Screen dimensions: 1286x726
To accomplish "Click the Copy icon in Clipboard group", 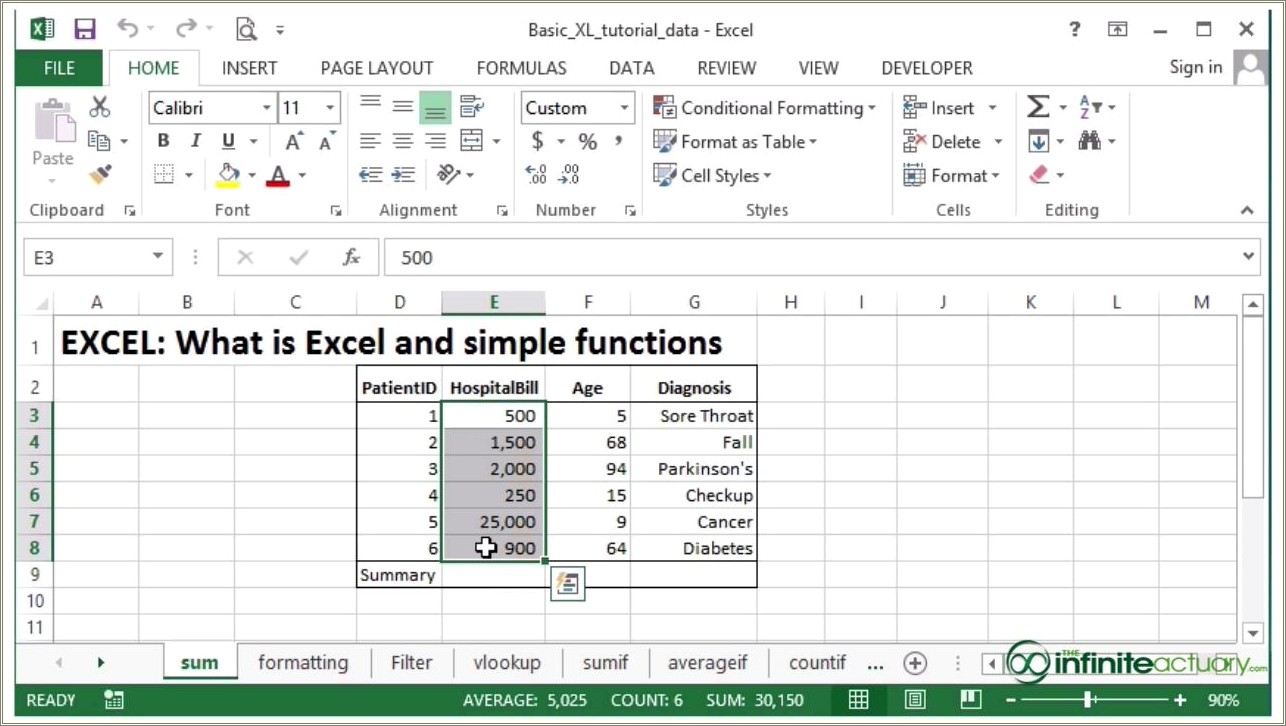I will tap(99, 141).
